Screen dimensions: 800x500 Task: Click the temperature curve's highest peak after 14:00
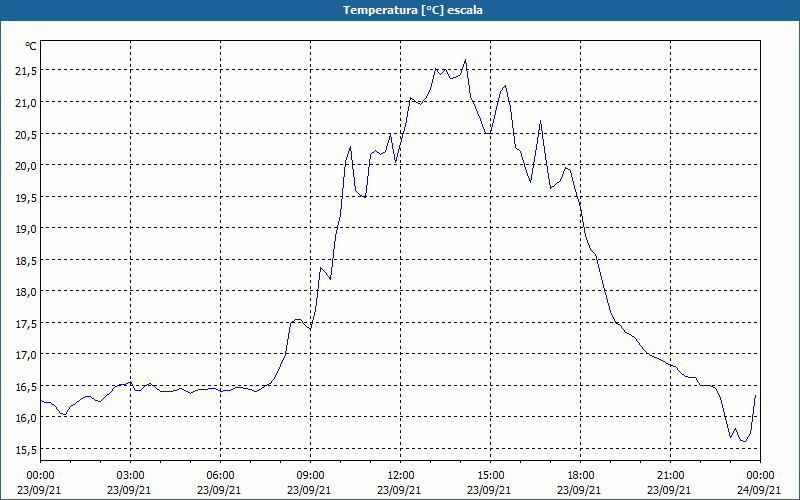465,60
